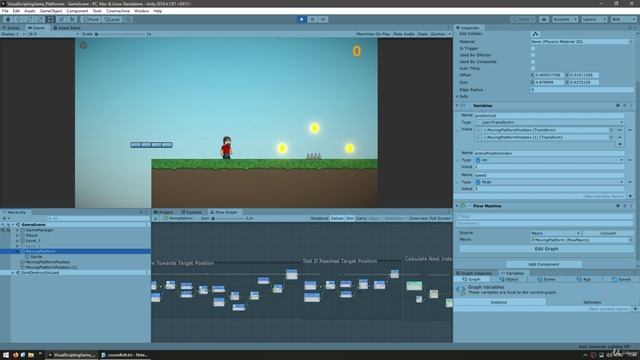Add new element to positionList

[x=620, y=144]
